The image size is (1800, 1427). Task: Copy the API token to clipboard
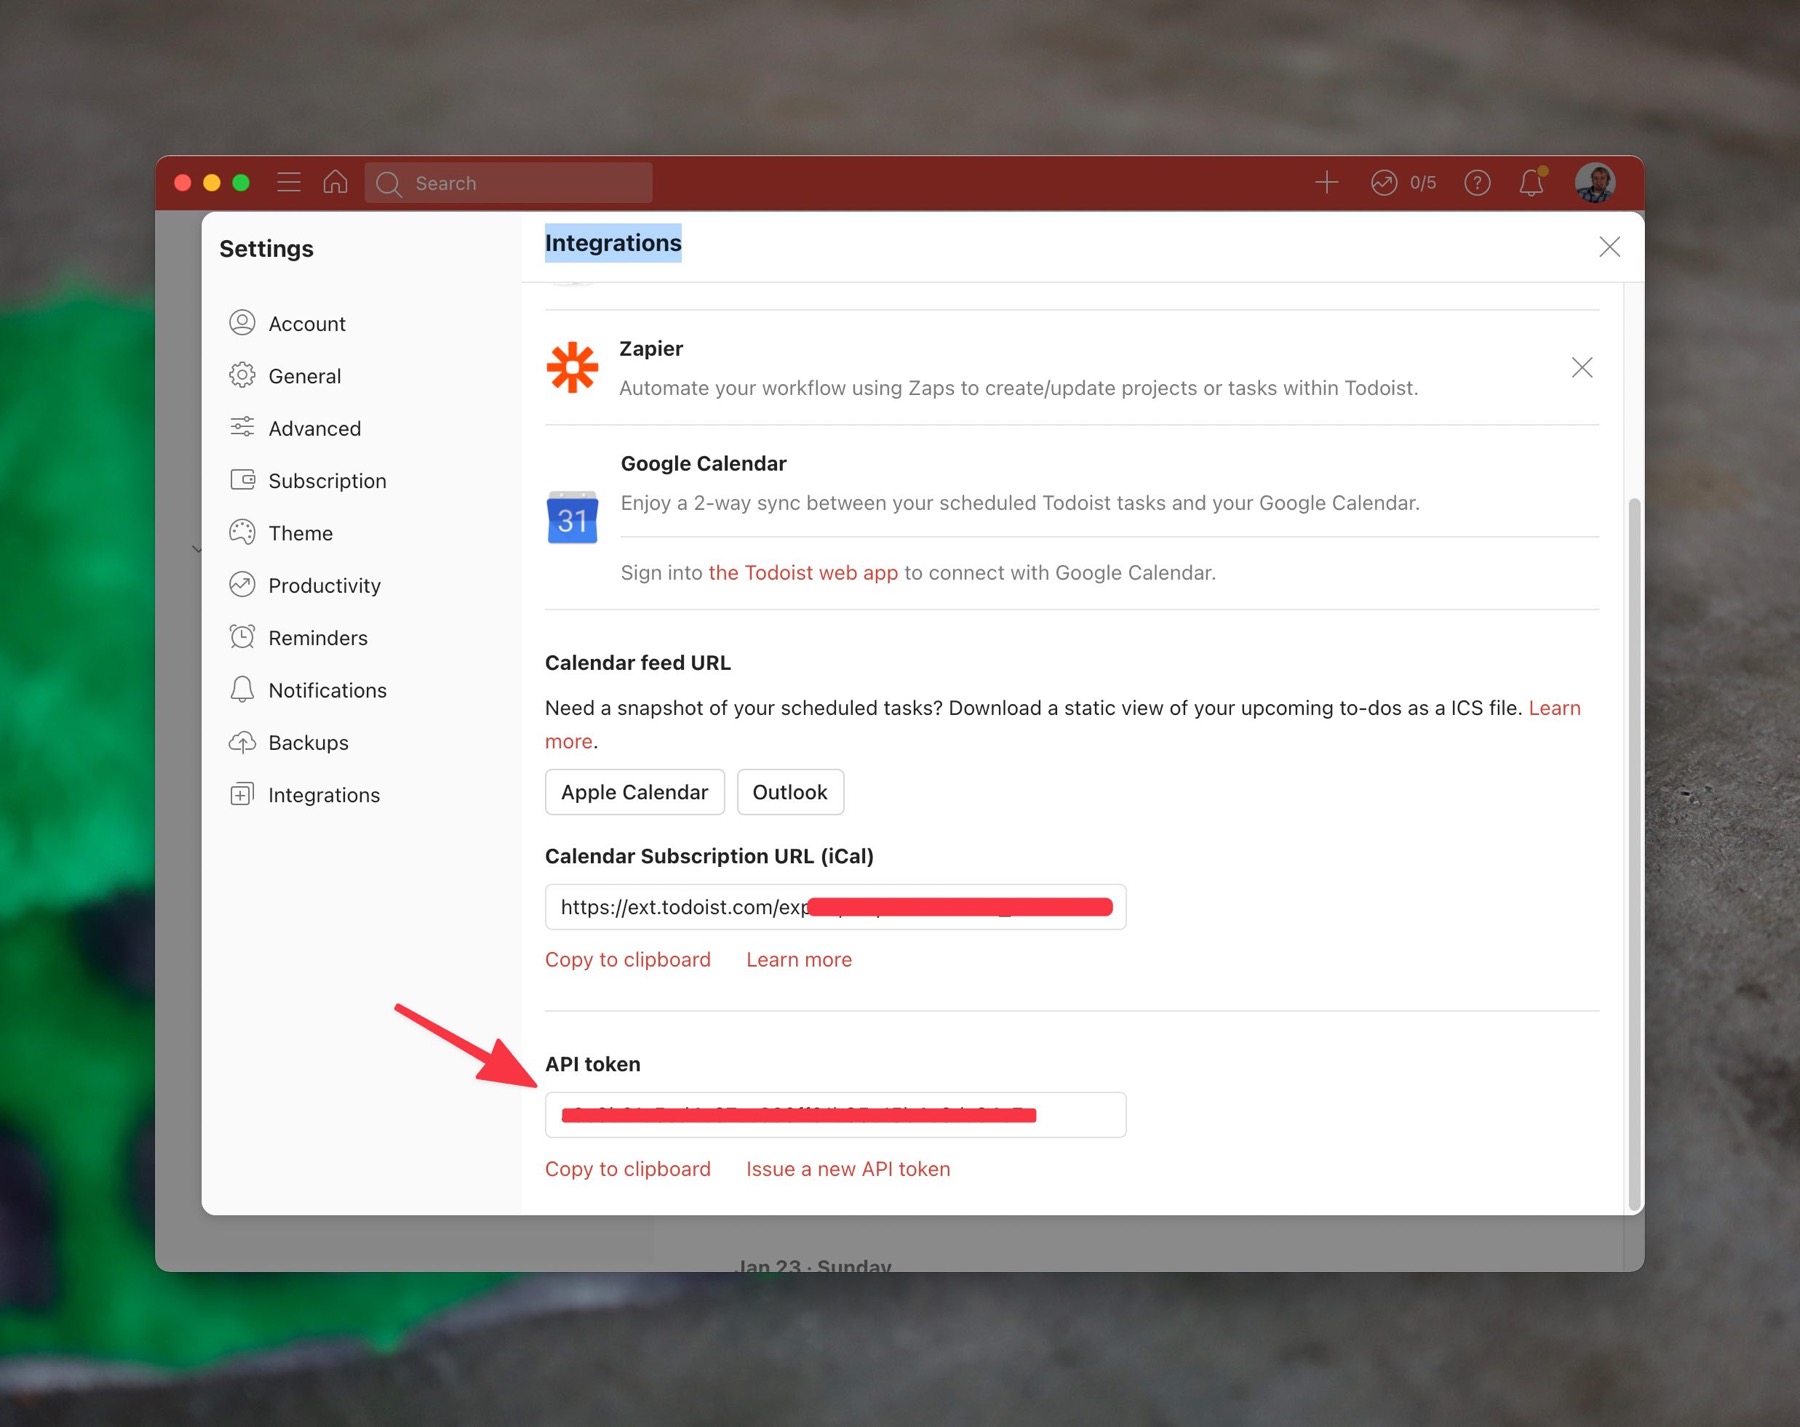pos(627,1169)
